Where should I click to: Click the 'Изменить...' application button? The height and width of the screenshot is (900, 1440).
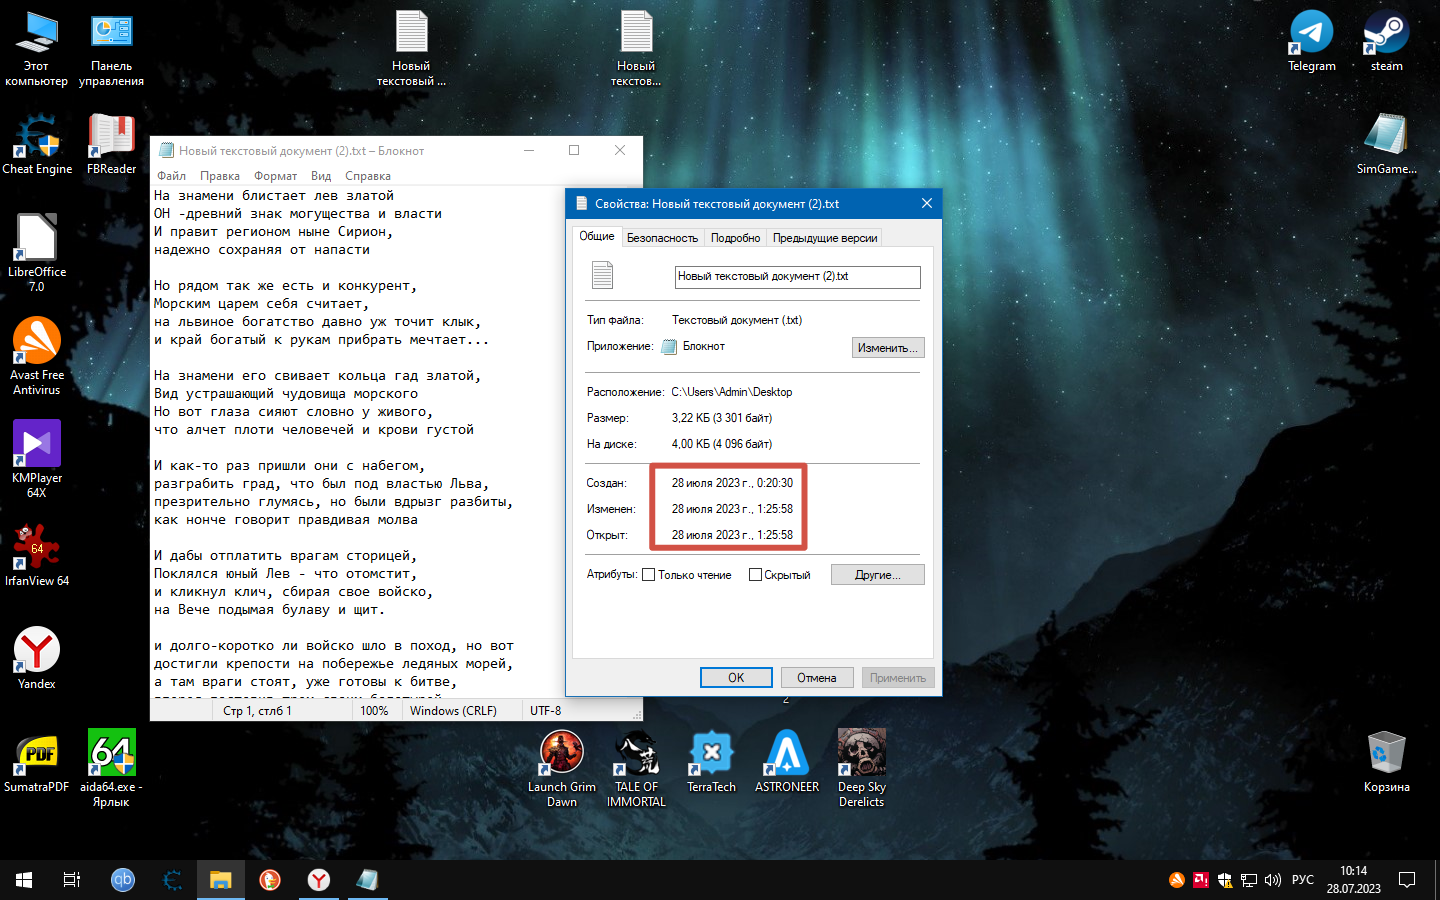pyautogui.click(x=888, y=348)
